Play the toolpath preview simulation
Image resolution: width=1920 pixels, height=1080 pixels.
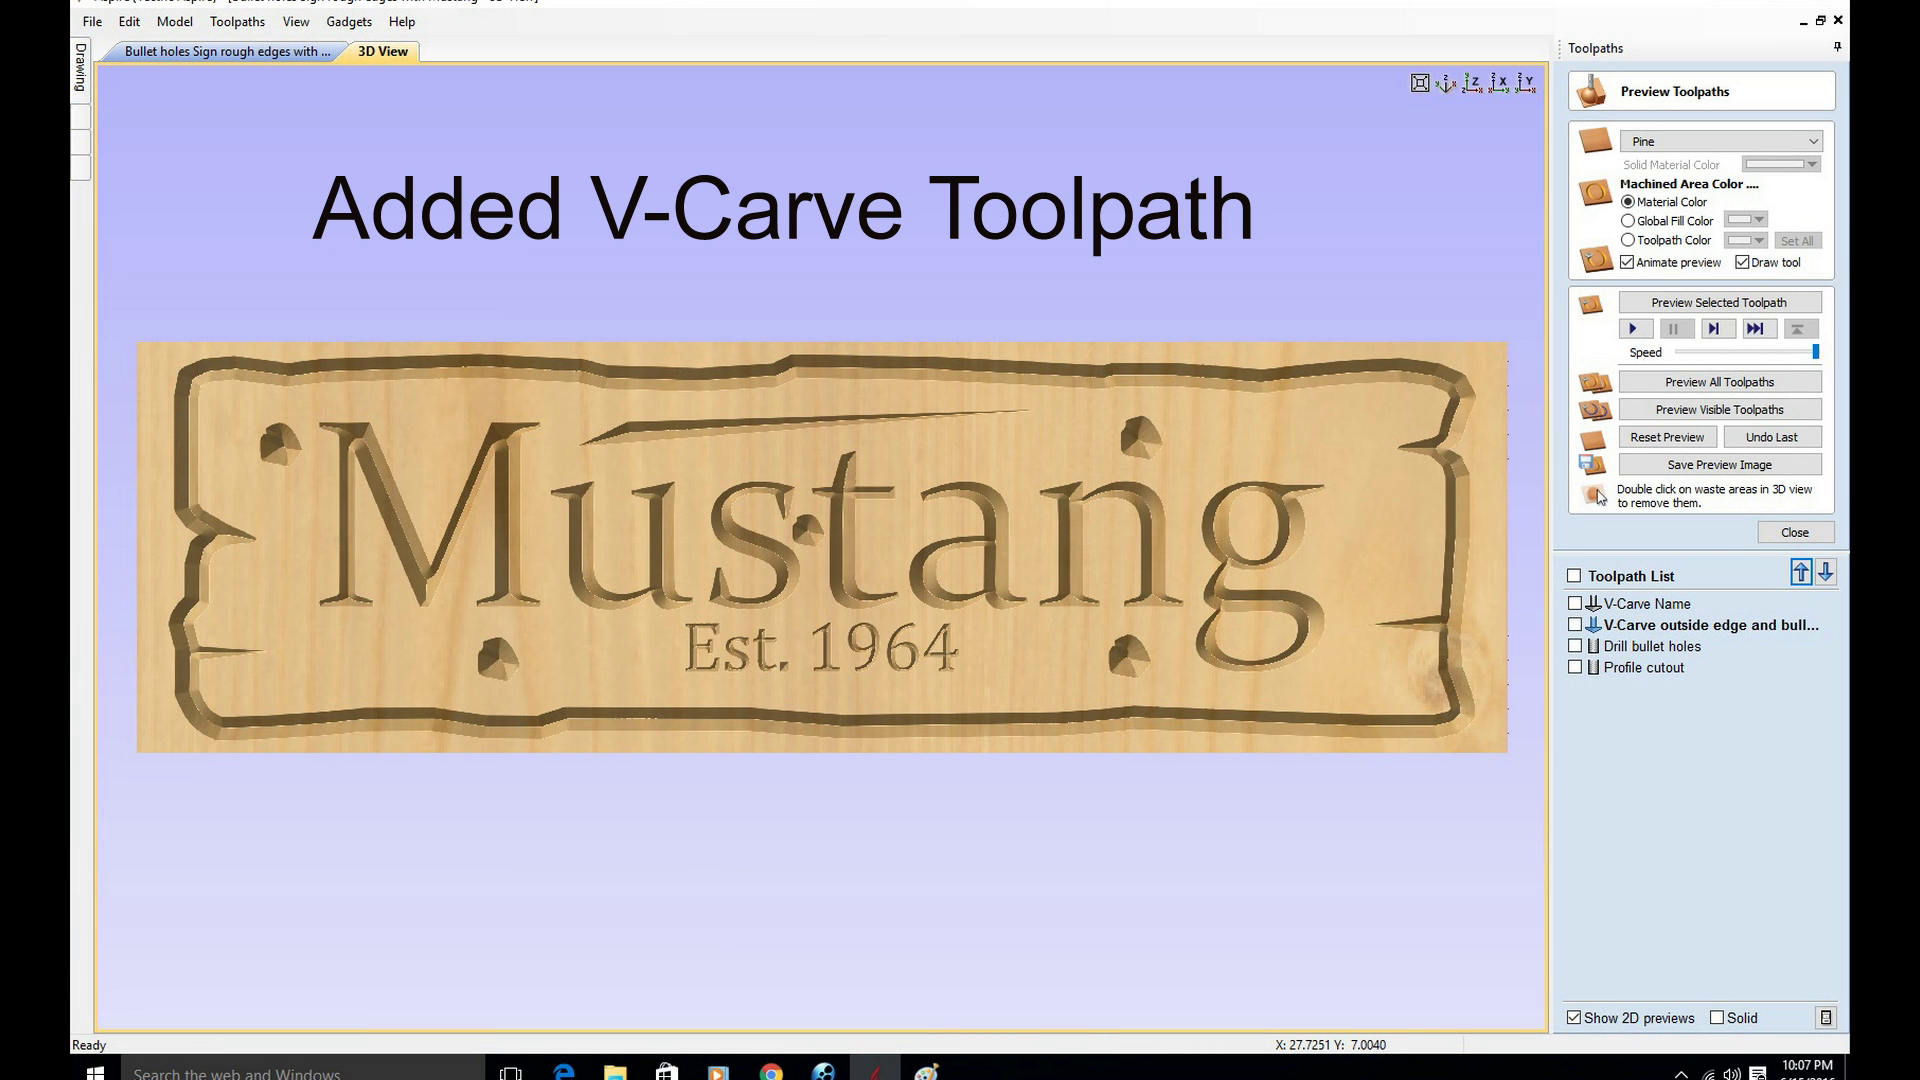click(1635, 329)
